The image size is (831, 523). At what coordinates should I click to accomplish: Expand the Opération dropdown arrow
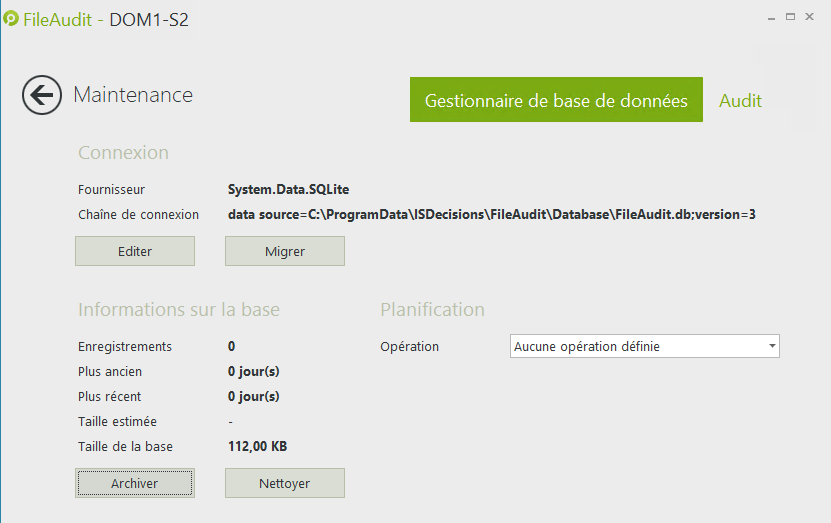pyautogui.click(x=772, y=346)
